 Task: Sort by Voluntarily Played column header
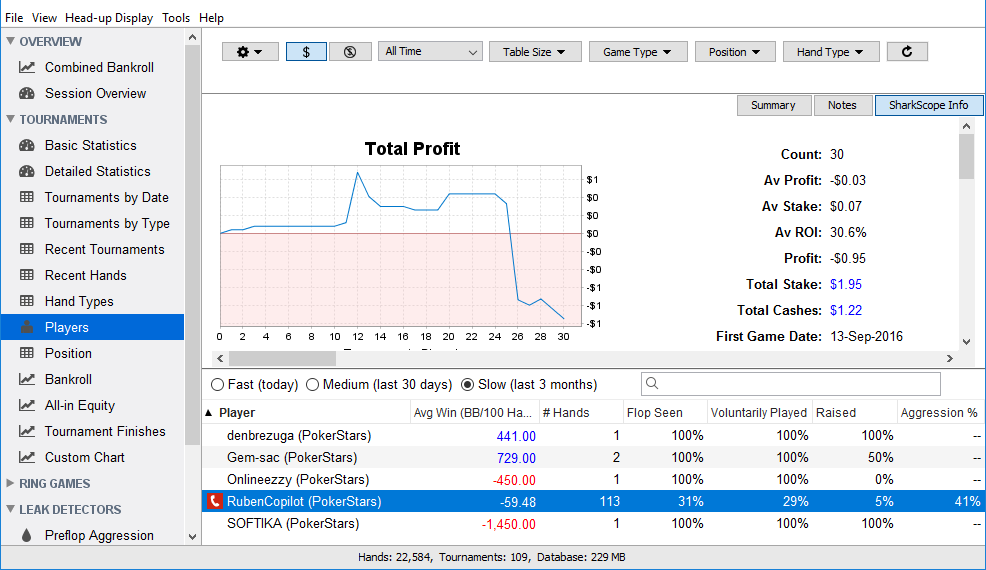click(x=760, y=413)
